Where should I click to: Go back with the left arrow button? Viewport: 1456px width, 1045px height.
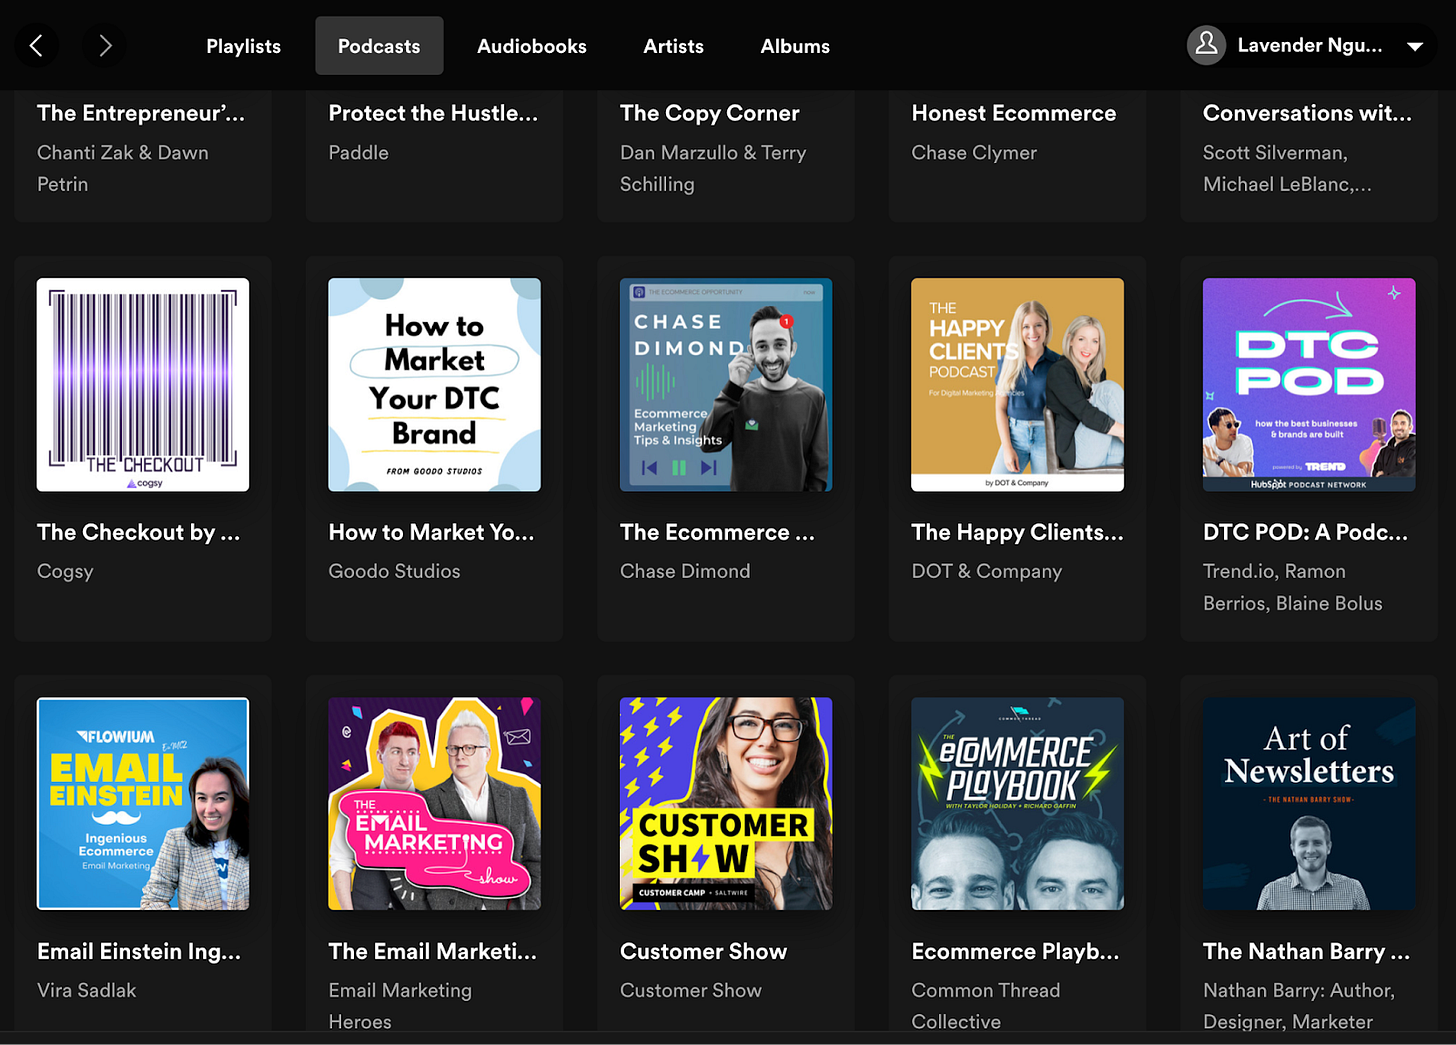[36, 46]
